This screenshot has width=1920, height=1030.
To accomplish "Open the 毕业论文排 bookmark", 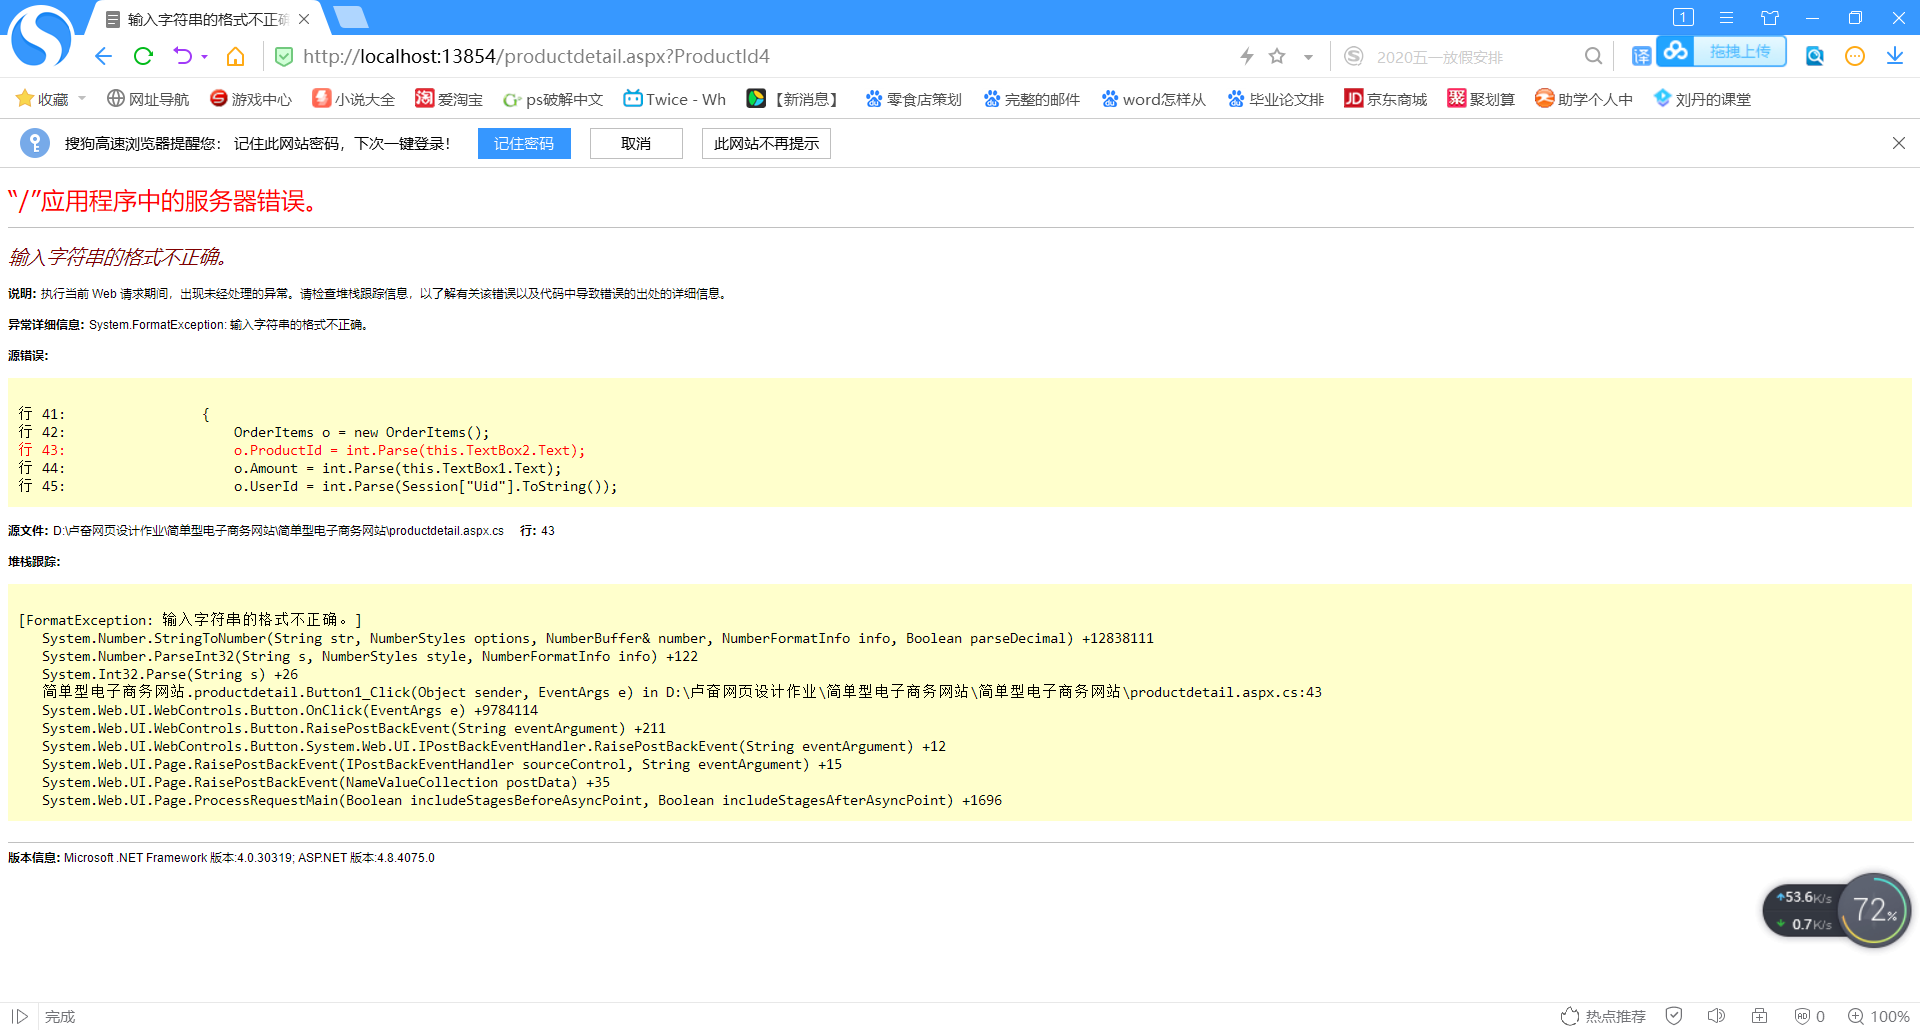I will [x=1276, y=99].
